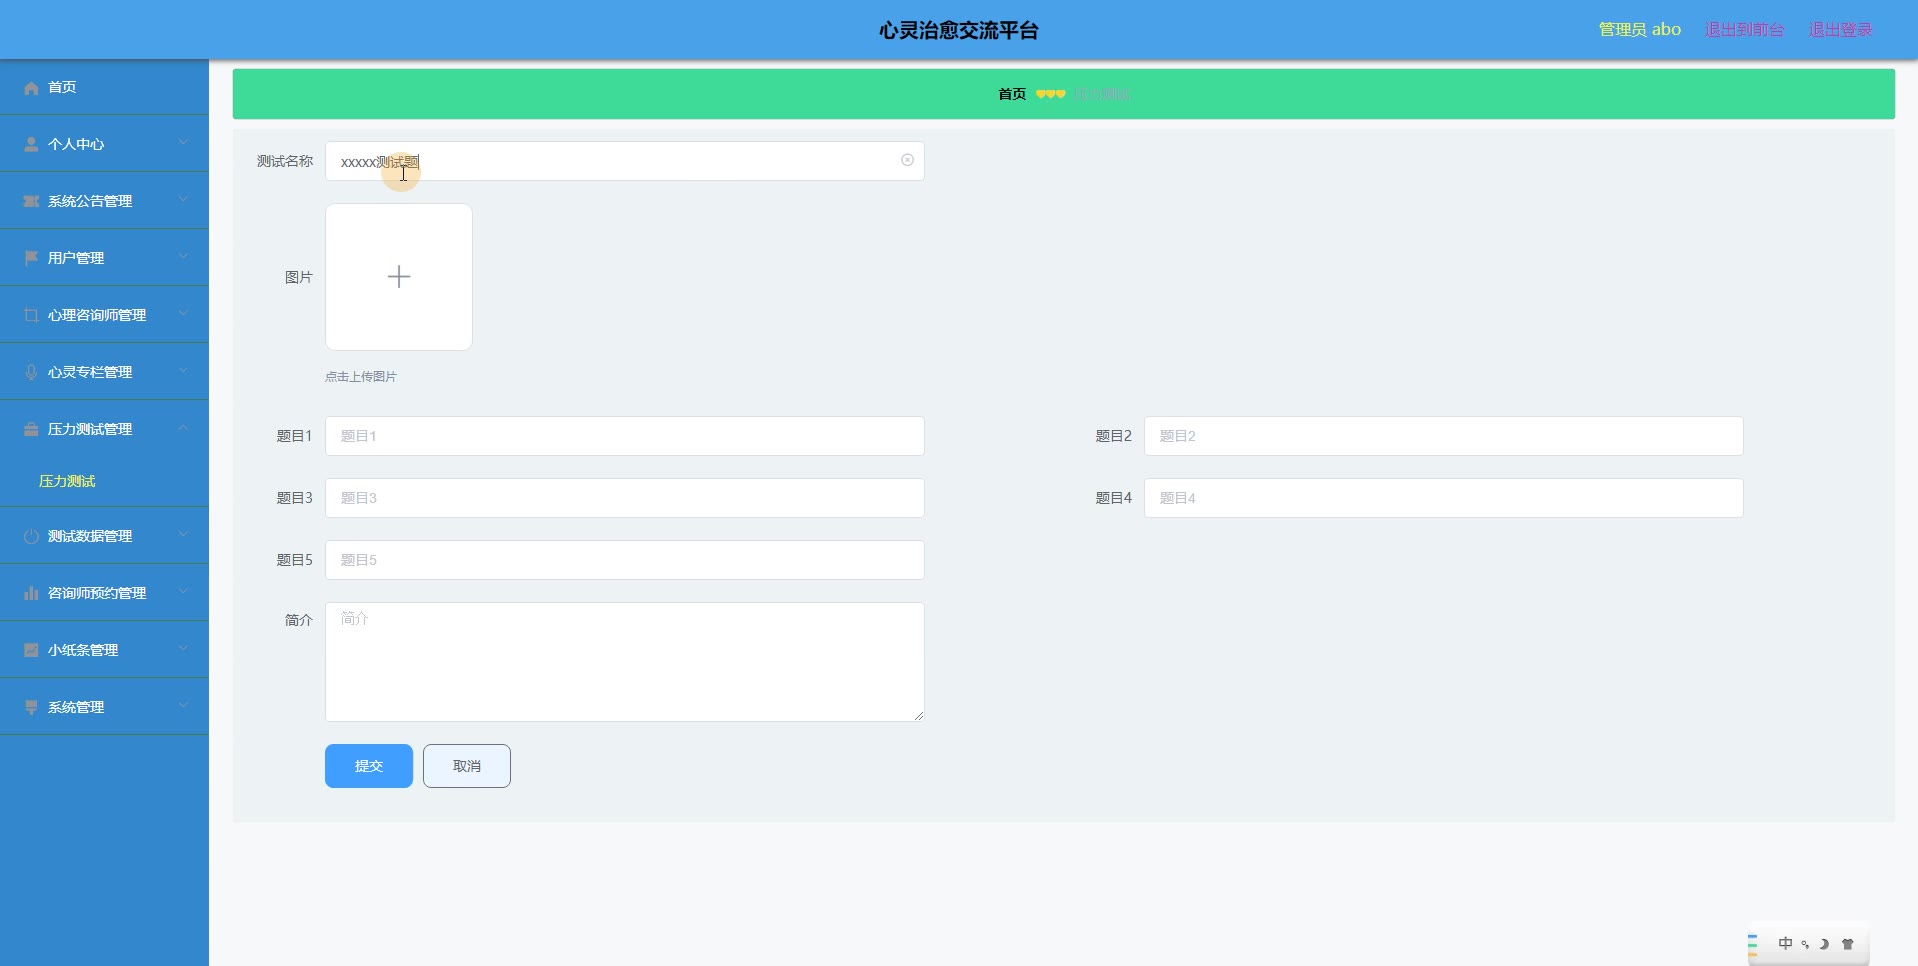Image resolution: width=1918 pixels, height=966 pixels.
Task: Click the greyed 压力测试 breadcrumb text
Action: 1104,94
